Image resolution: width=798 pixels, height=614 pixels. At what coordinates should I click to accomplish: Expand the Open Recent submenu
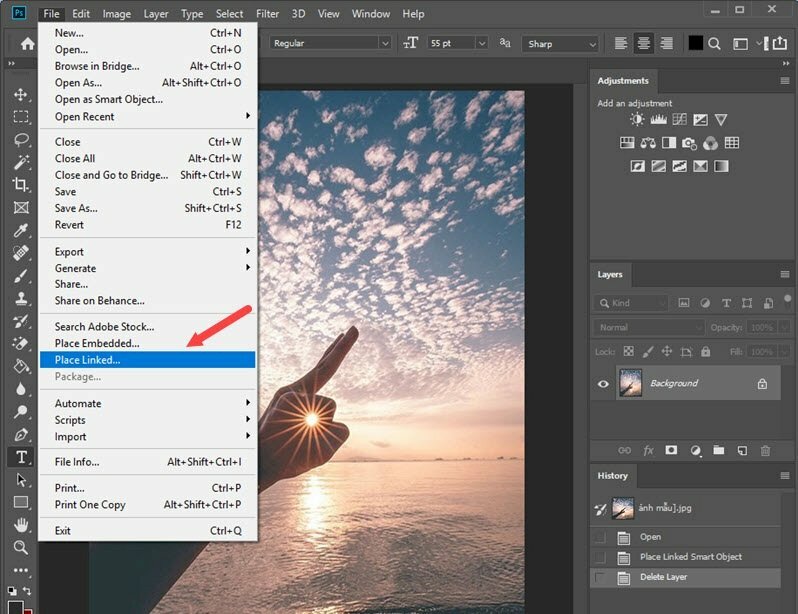148,117
